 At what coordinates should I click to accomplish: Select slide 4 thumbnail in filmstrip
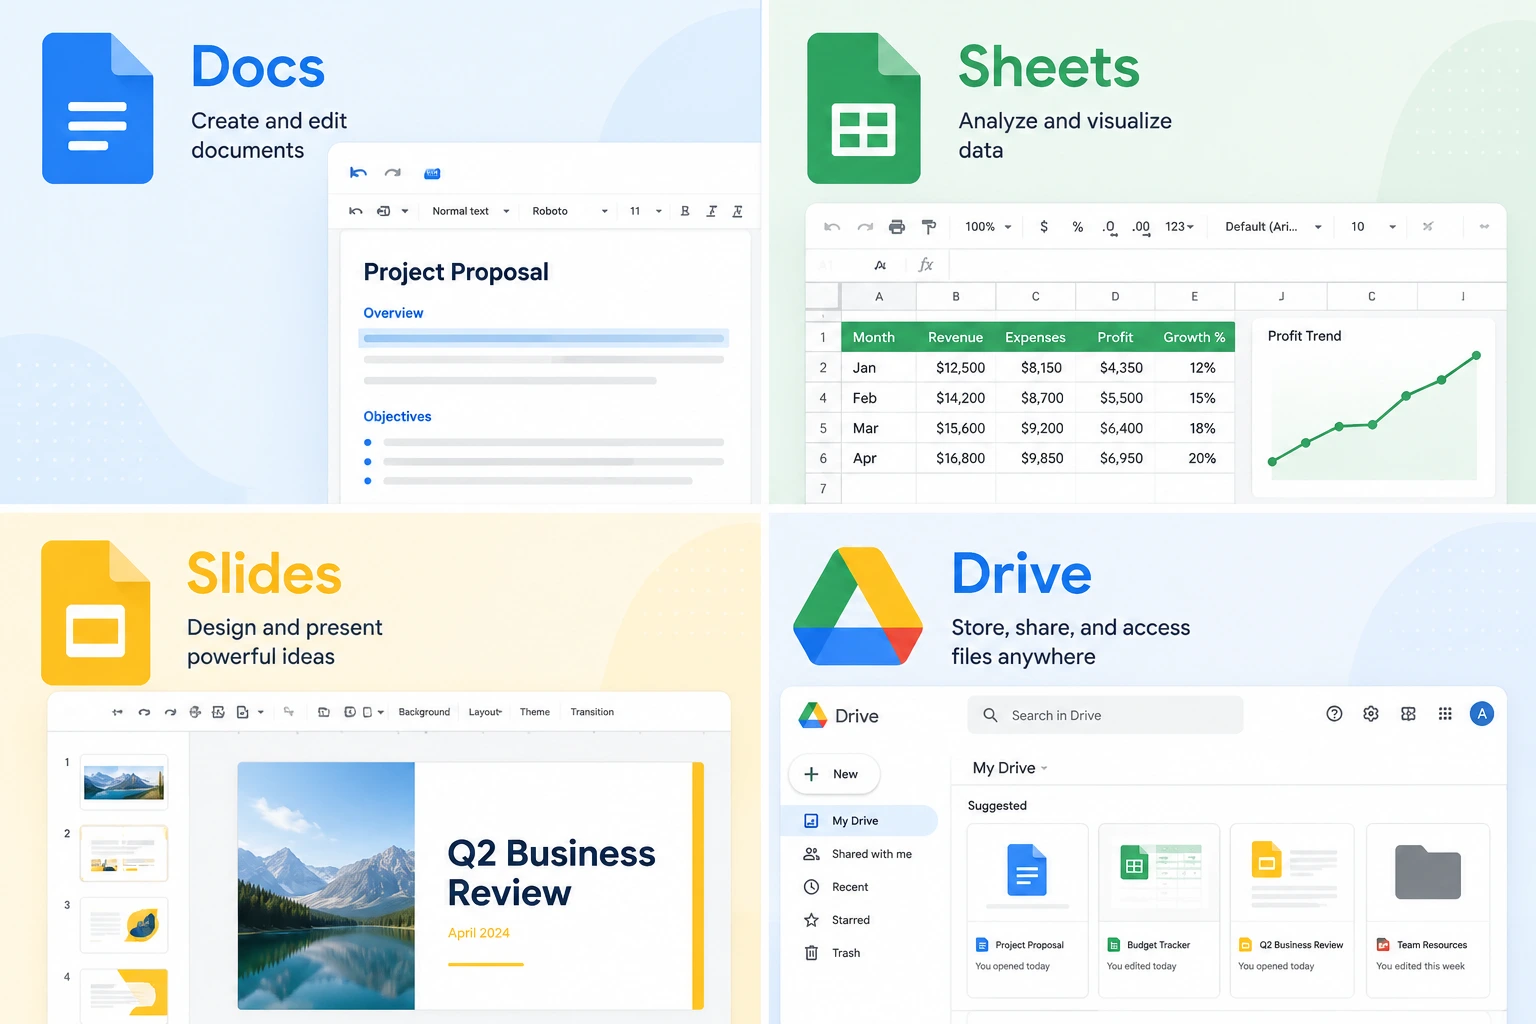click(x=124, y=995)
